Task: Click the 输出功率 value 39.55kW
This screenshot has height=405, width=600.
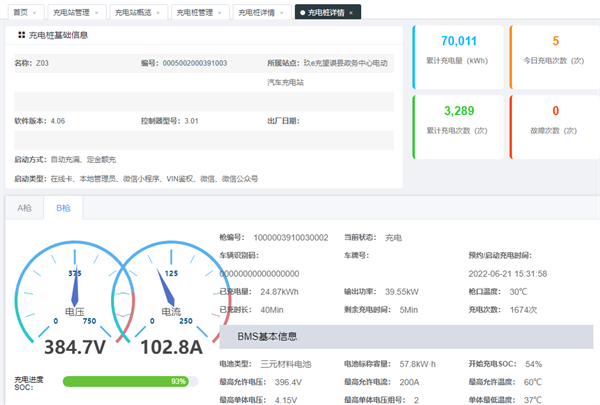Action: [402, 292]
